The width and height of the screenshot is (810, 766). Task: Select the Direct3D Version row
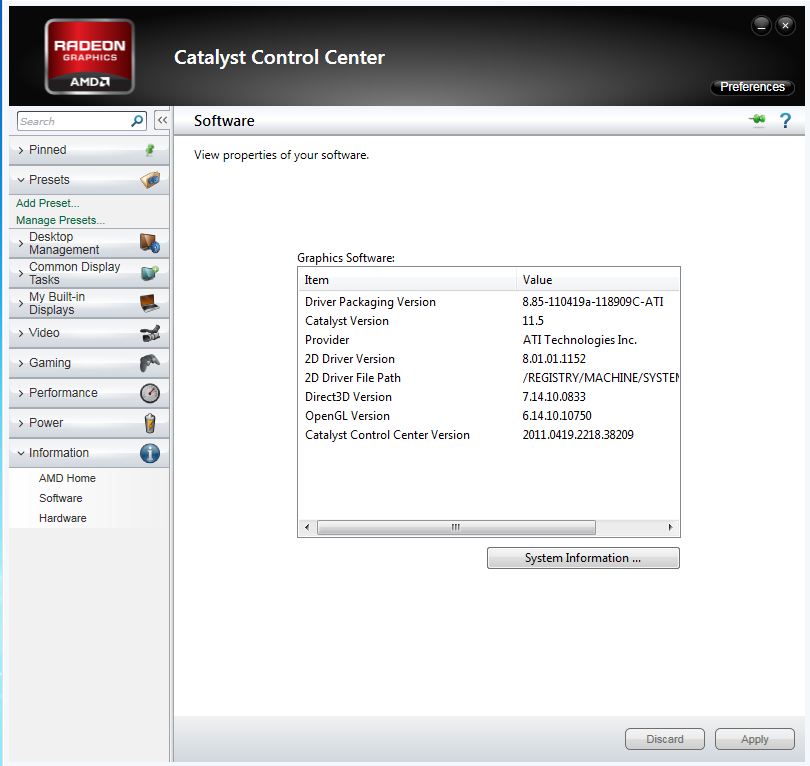point(489,397)
